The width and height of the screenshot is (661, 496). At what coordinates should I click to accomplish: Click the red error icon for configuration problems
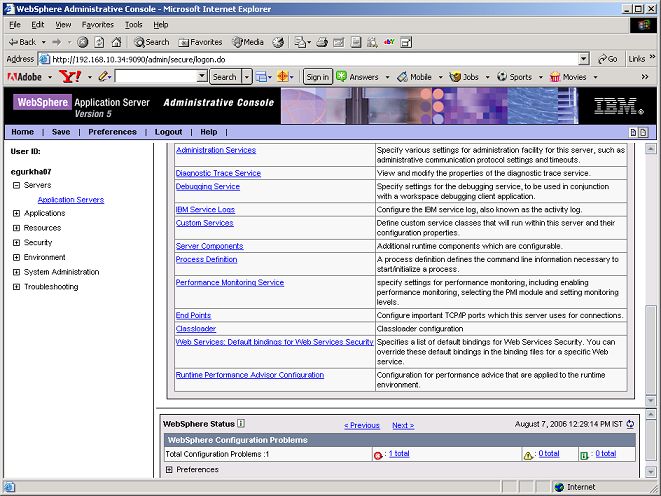pos(378,455)
